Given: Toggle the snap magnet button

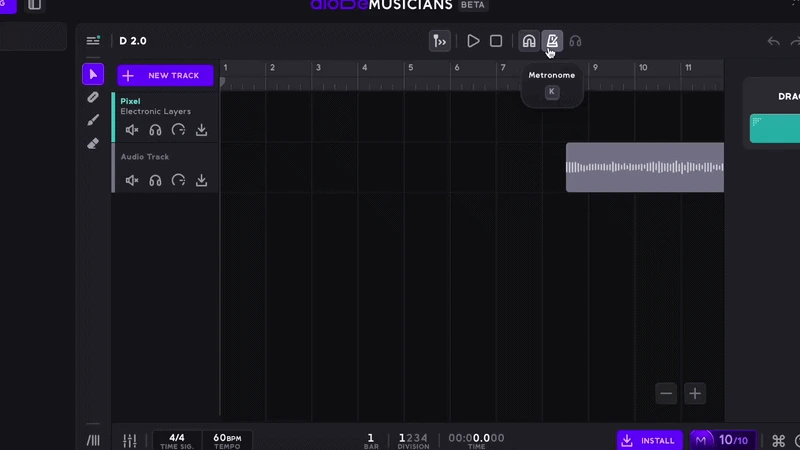Looking at the screenshot, I should click(528, 41).
